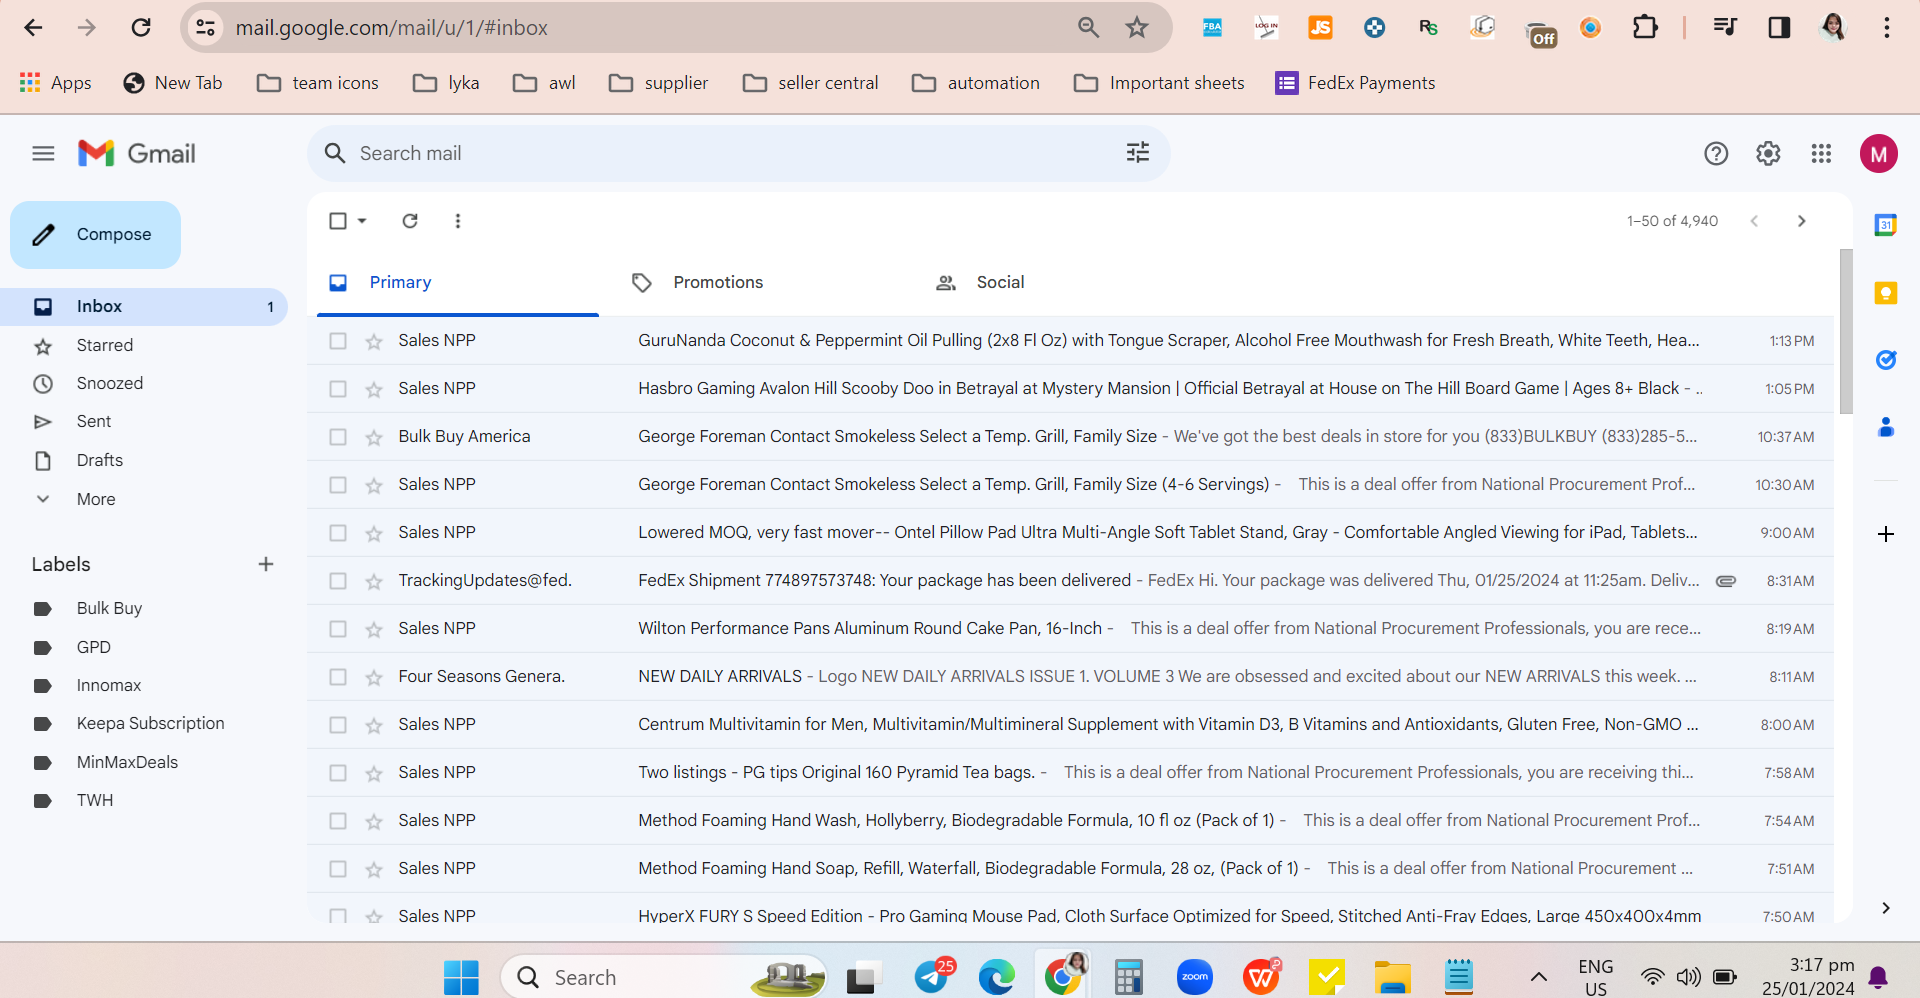Reload the browser page
Viewport: 1920px width, 998px height.
[141, 28]
